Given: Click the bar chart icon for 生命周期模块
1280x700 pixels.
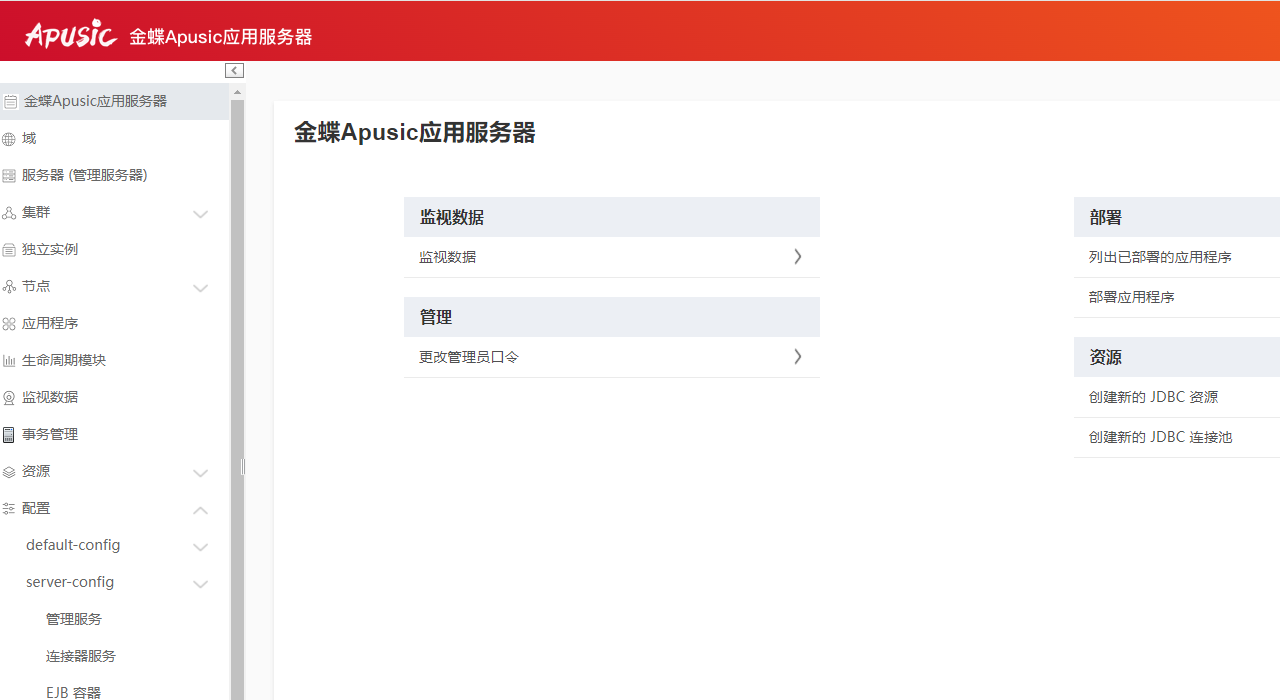Looking at the screenshot, I should [x=9, y=361].
